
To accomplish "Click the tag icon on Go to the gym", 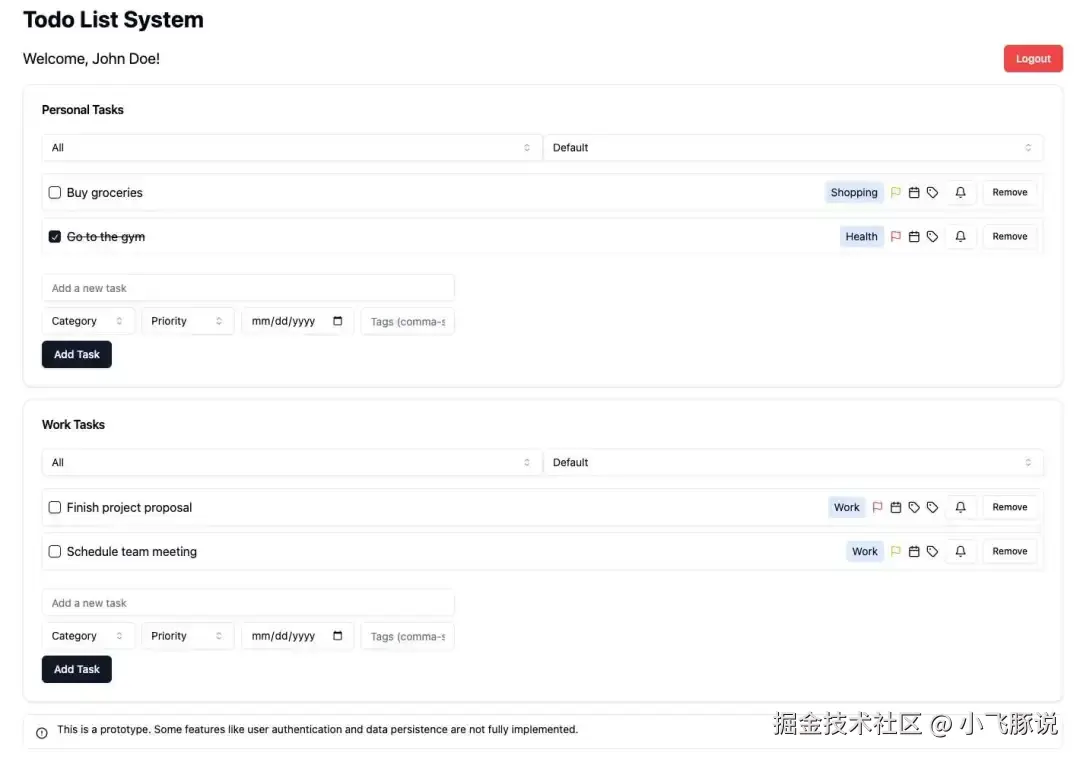I will 932,237.
